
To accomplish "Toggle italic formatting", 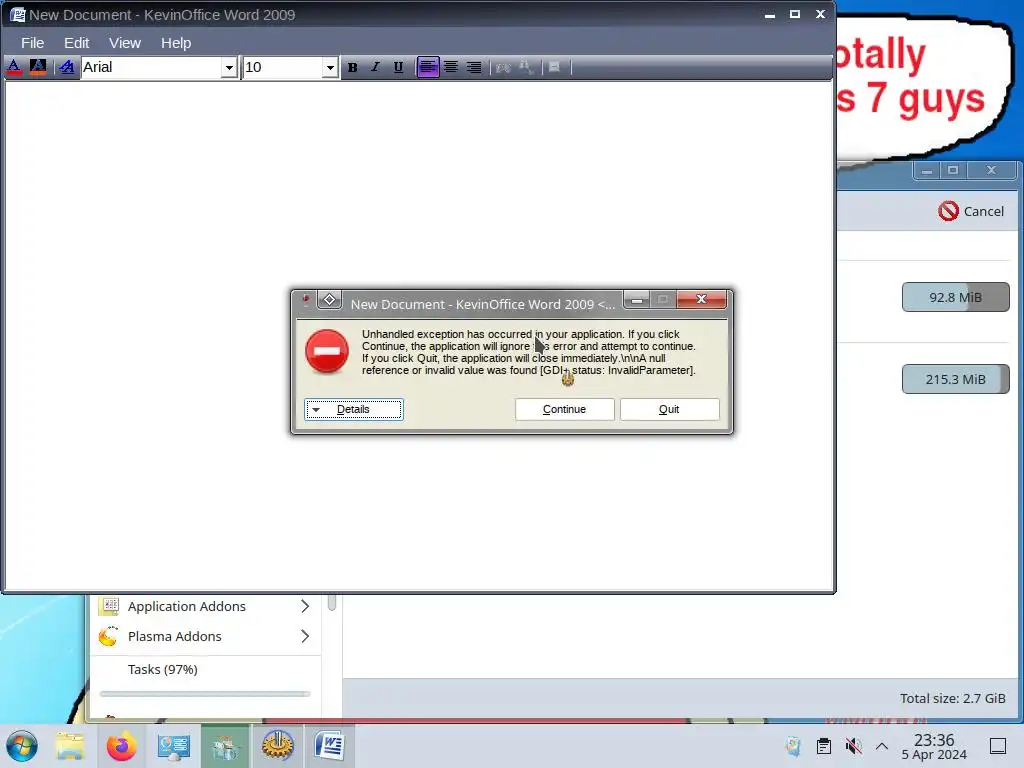I will tap(375, 67).
